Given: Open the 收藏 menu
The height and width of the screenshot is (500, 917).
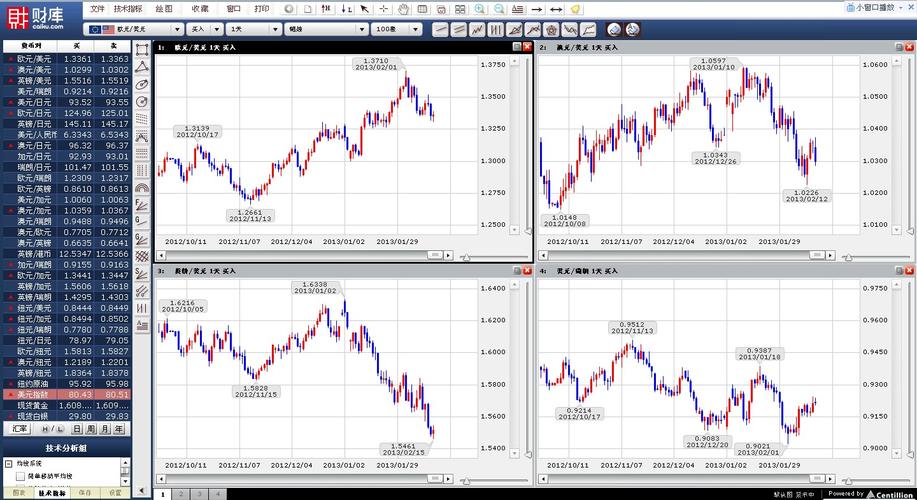Looking at the screenshot, I should click(x=199, y=9).
